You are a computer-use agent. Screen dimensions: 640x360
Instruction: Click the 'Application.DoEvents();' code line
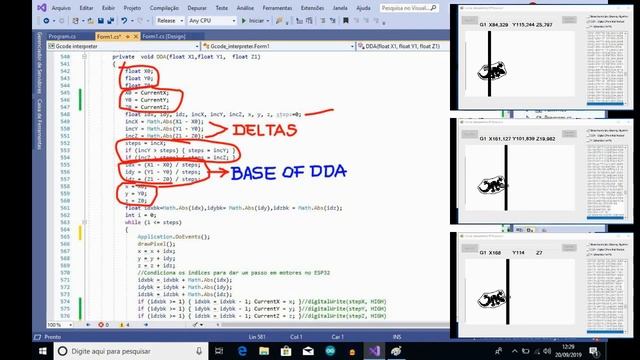[x=173, y=237]
